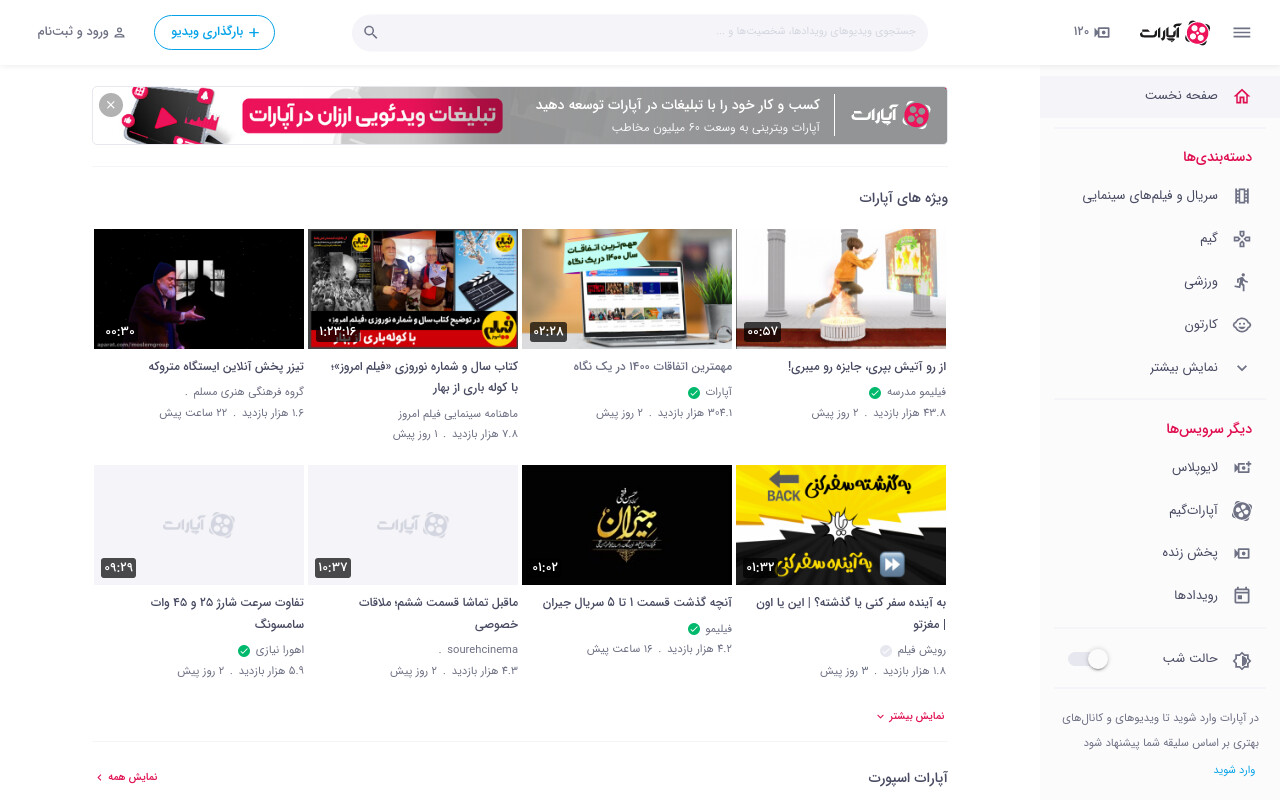Viewport: 1280px width, 800px height.
Task: Open title کتاب سال و شماره نوروزی فیلم امروز
Action: point(424,377)
